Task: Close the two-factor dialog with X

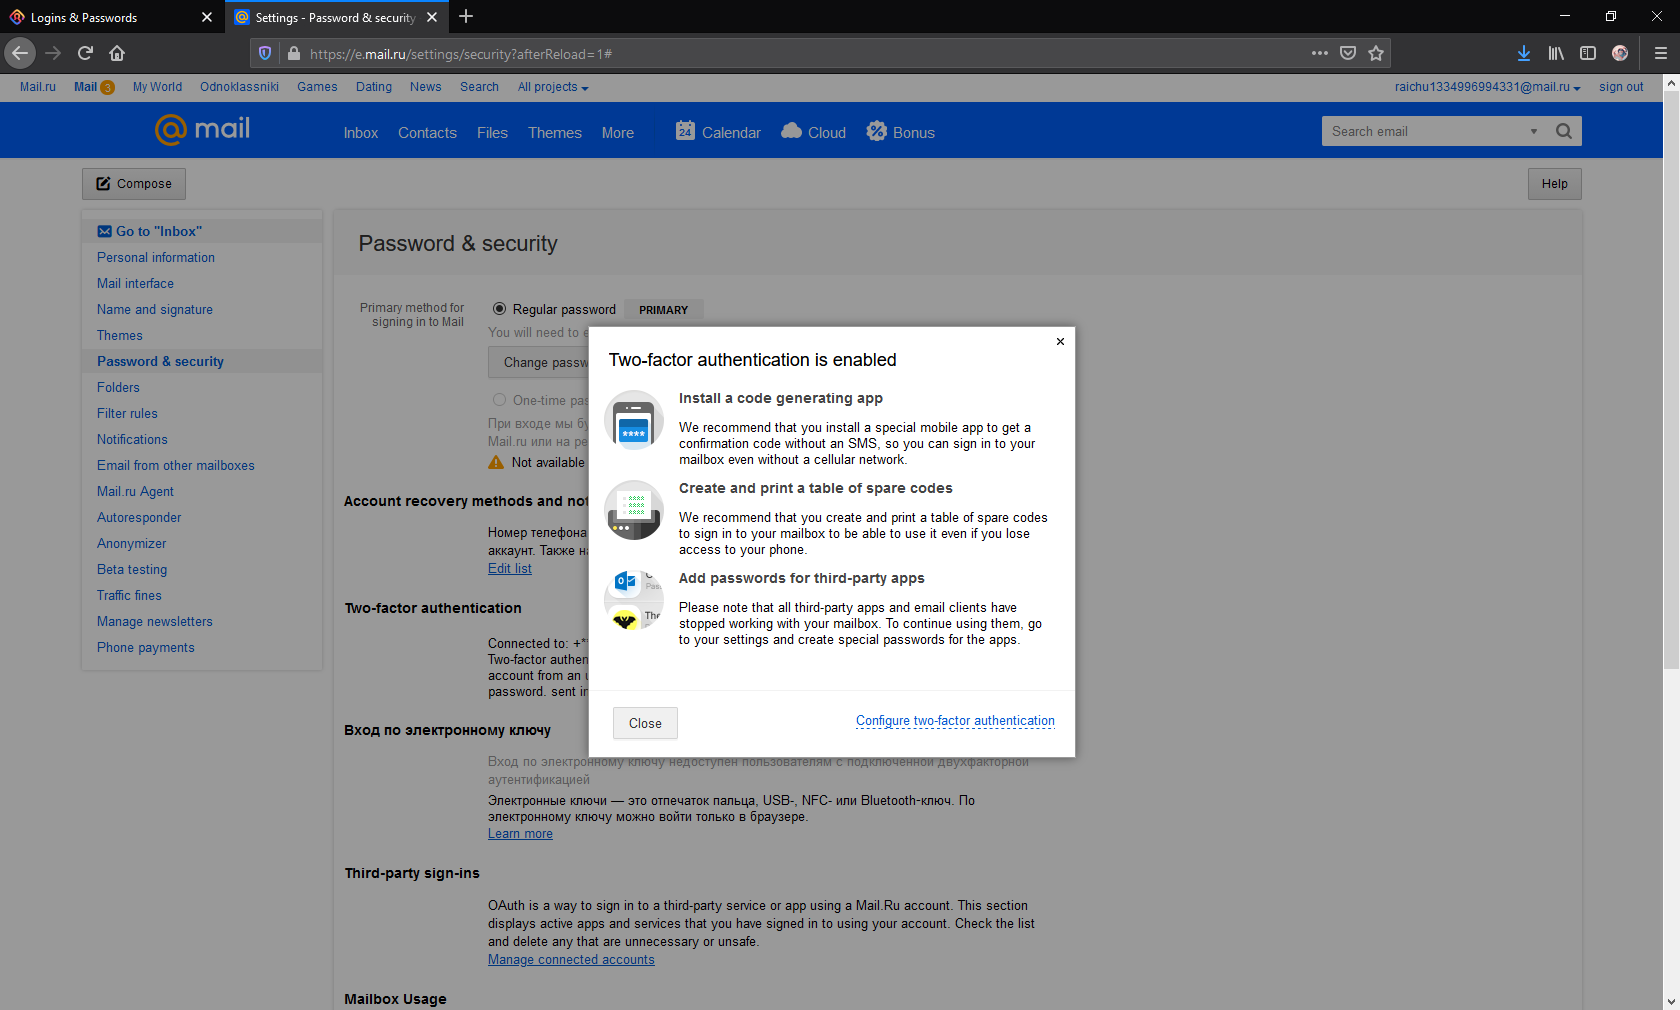Action: 1060,342
